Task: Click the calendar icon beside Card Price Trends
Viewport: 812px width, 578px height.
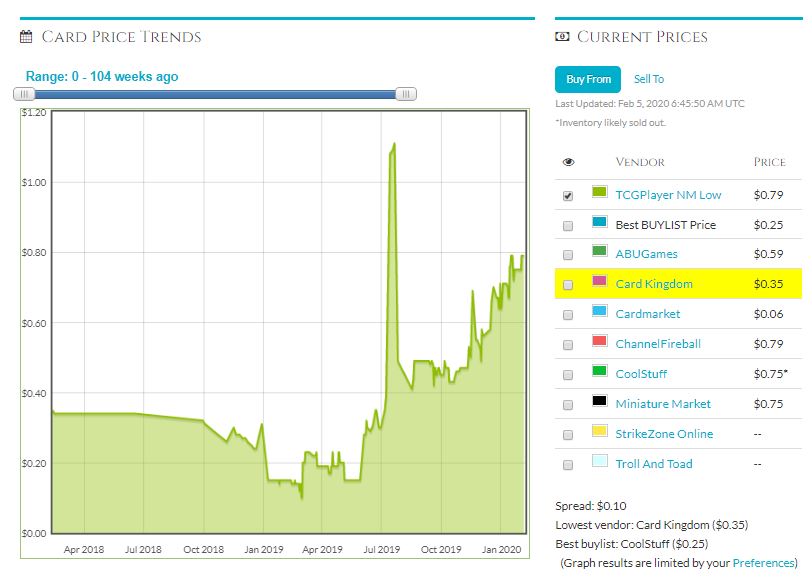Action: (x=26, y=37)
